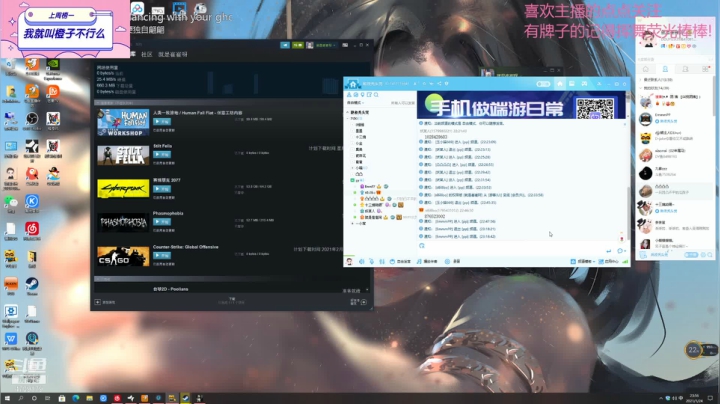
Task: Open the template dropdown in YY bottom bar
Action: point(583,261)
